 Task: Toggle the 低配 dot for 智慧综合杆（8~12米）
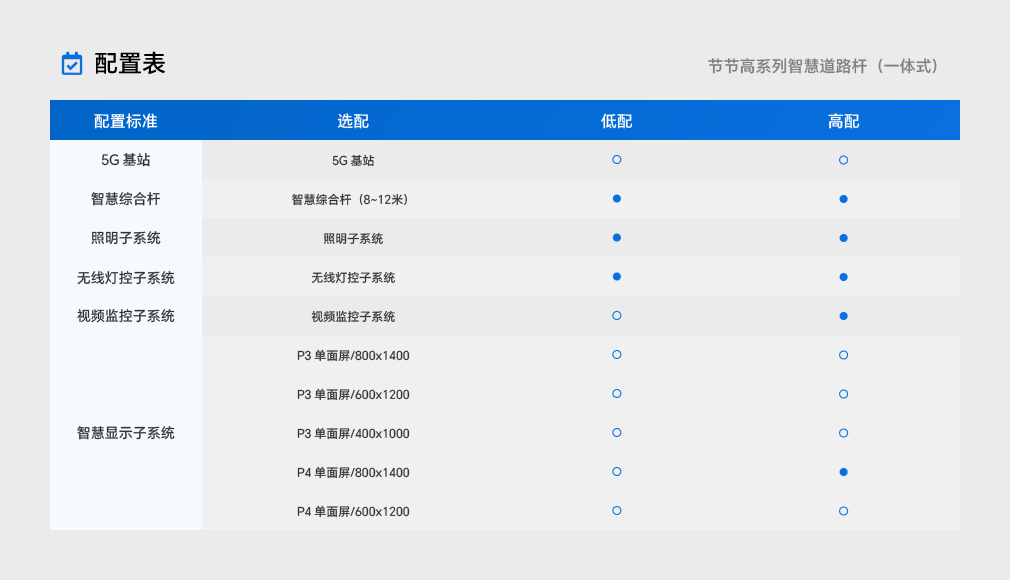[617, 199]
